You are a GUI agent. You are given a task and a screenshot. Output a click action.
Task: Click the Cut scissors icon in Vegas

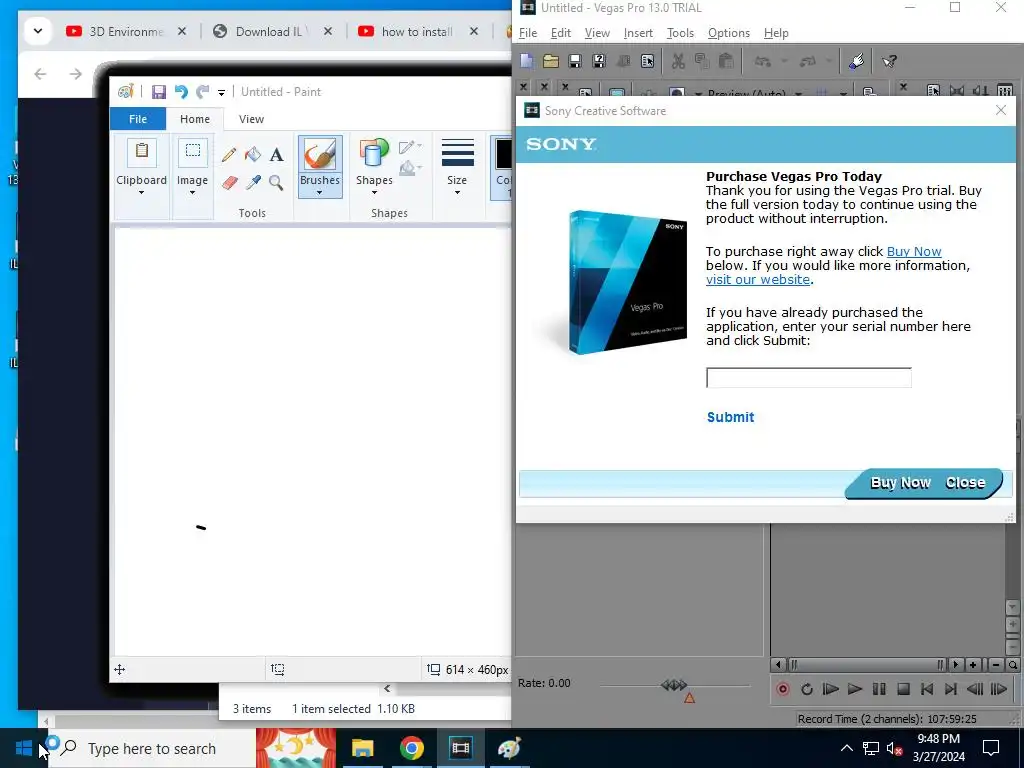click(679, 61)
